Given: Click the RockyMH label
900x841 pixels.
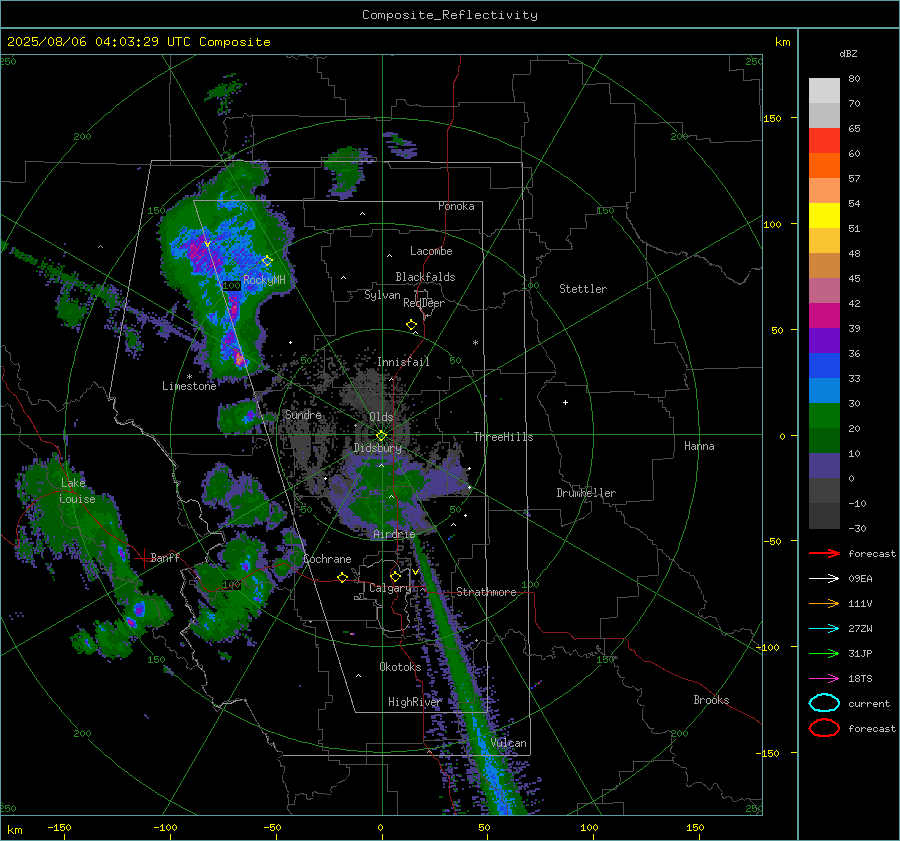Looking at the screenshot, I should [x=264, y=280].
